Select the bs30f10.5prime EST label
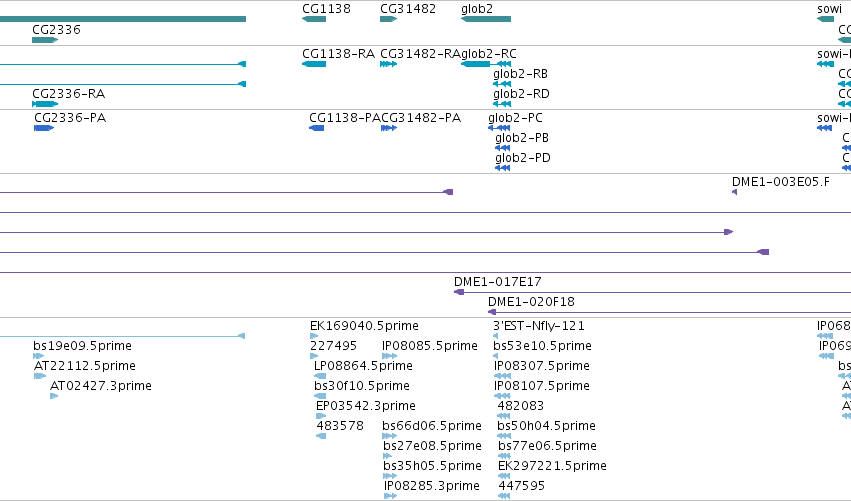The image size is (851, 501). [361, 386]
